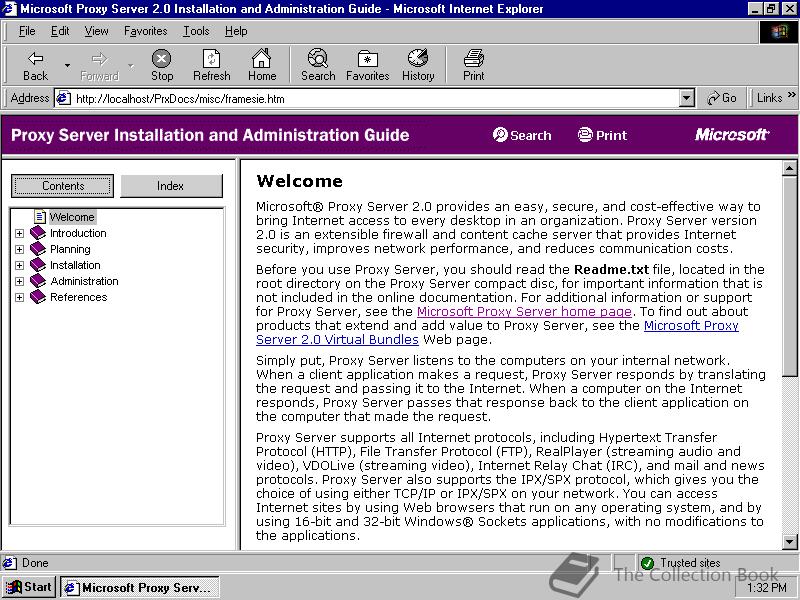Open the Help menu
Viewport: 800px width, 600px height.
[236, 31]
